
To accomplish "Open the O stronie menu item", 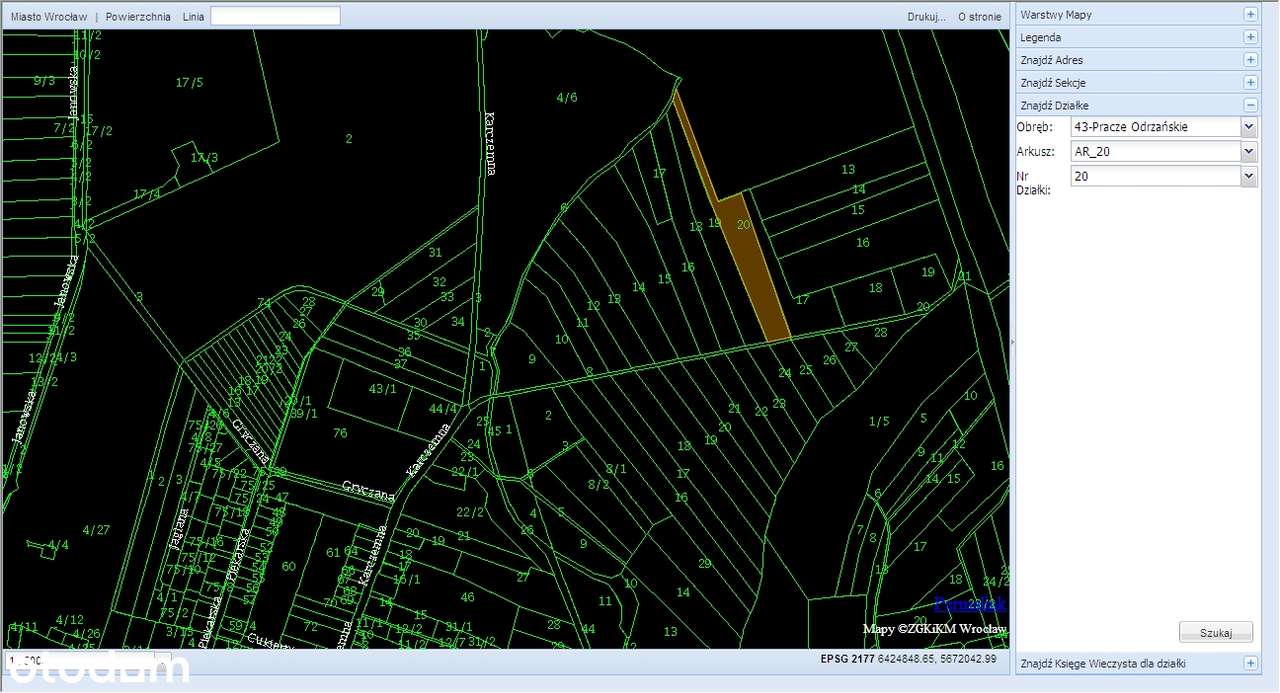I will click(x=979, y=17).
